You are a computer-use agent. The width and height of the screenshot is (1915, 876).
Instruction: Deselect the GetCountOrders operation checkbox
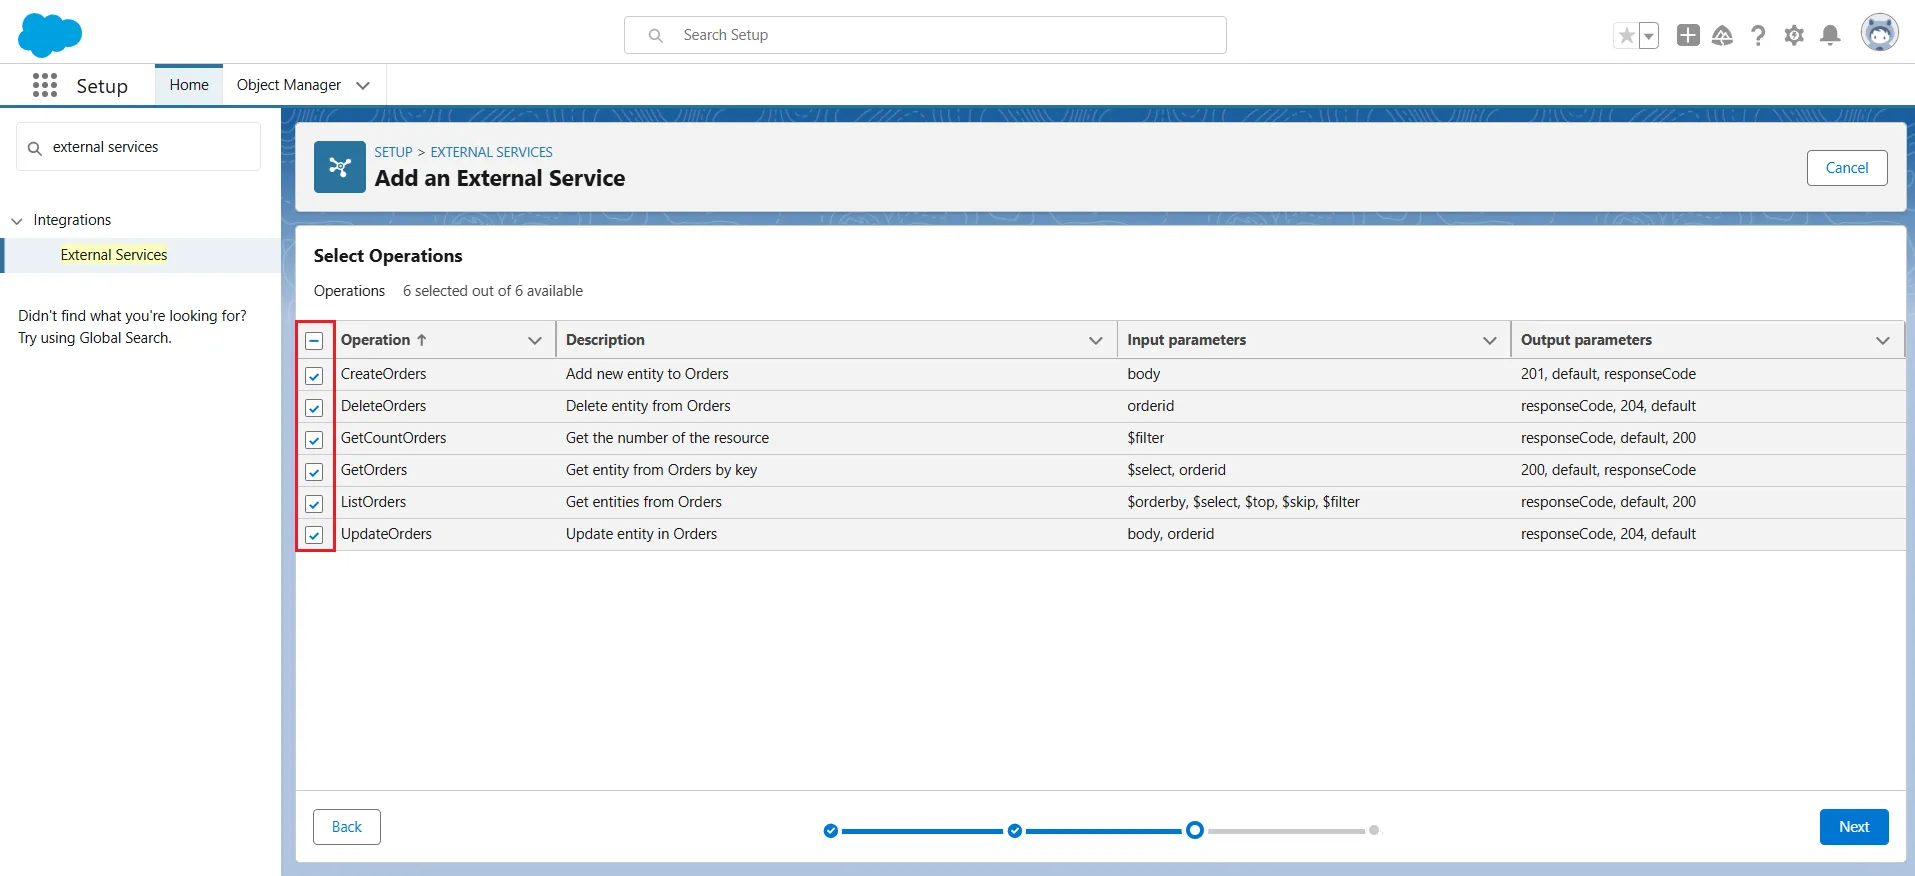[314, 440]
